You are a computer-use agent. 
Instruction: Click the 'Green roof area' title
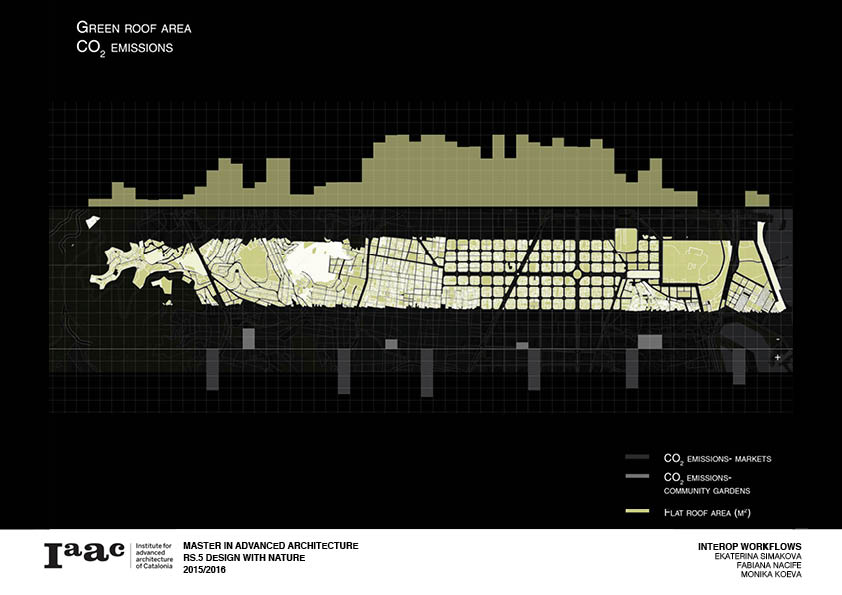[133, 29]
